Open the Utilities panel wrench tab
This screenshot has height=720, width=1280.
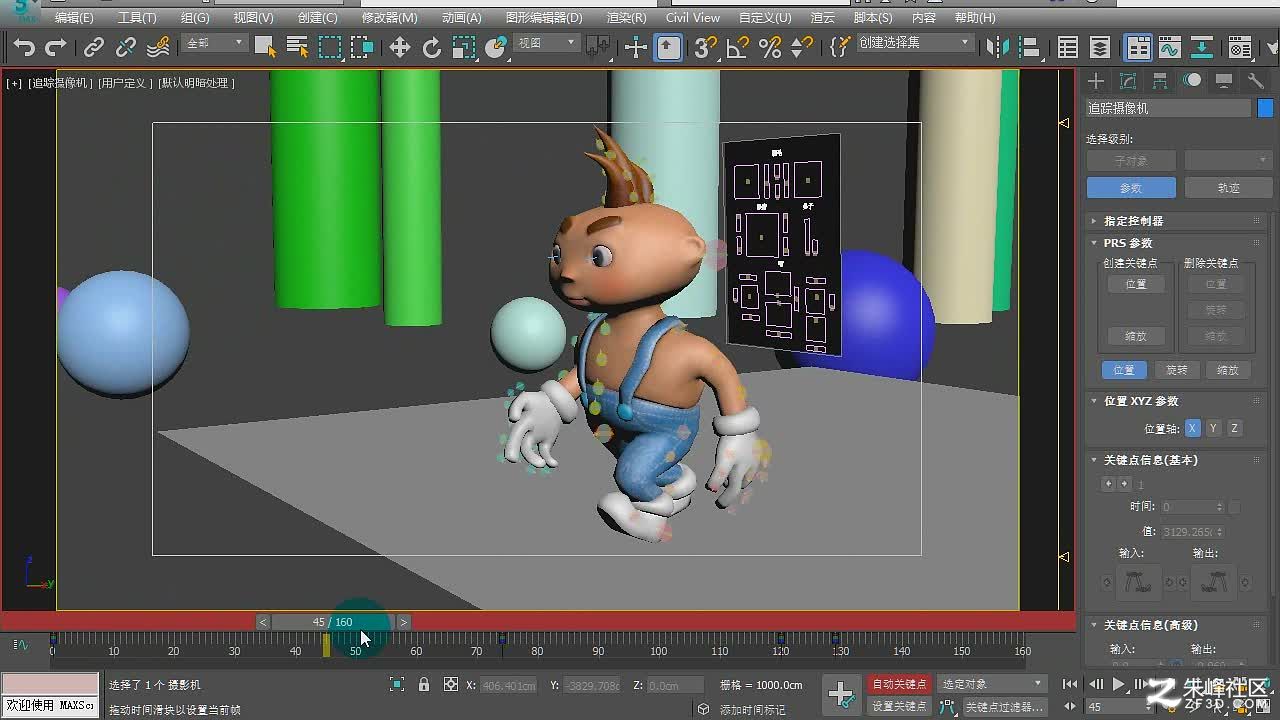(x=1256, y=81)
